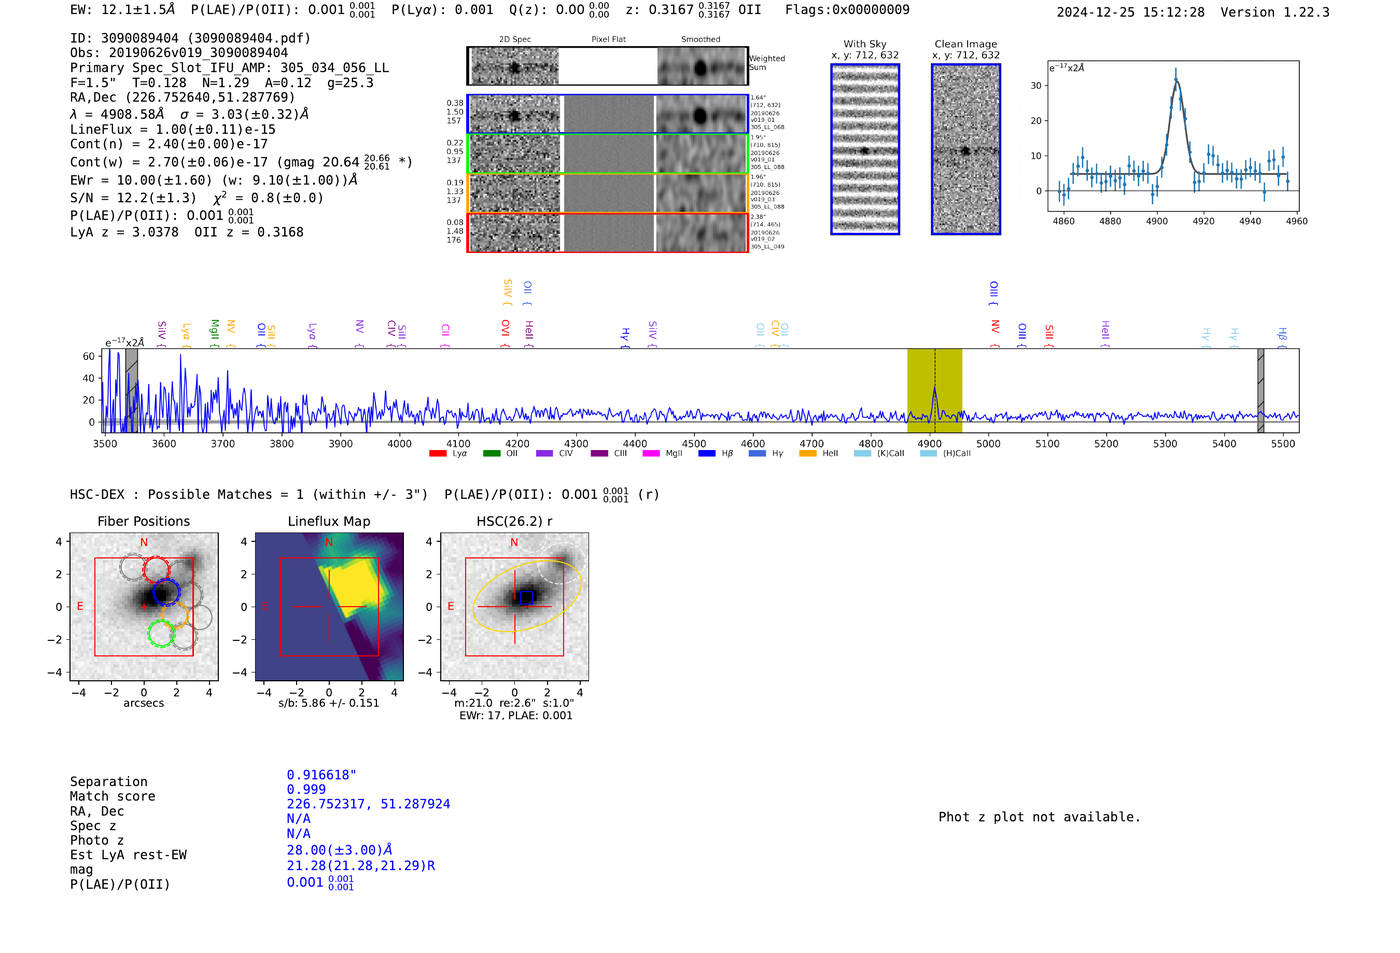Click the EW: 12.1±1.5Å header text
Viewport: 1400px width, 953px height.
click(x=122, y=10)
